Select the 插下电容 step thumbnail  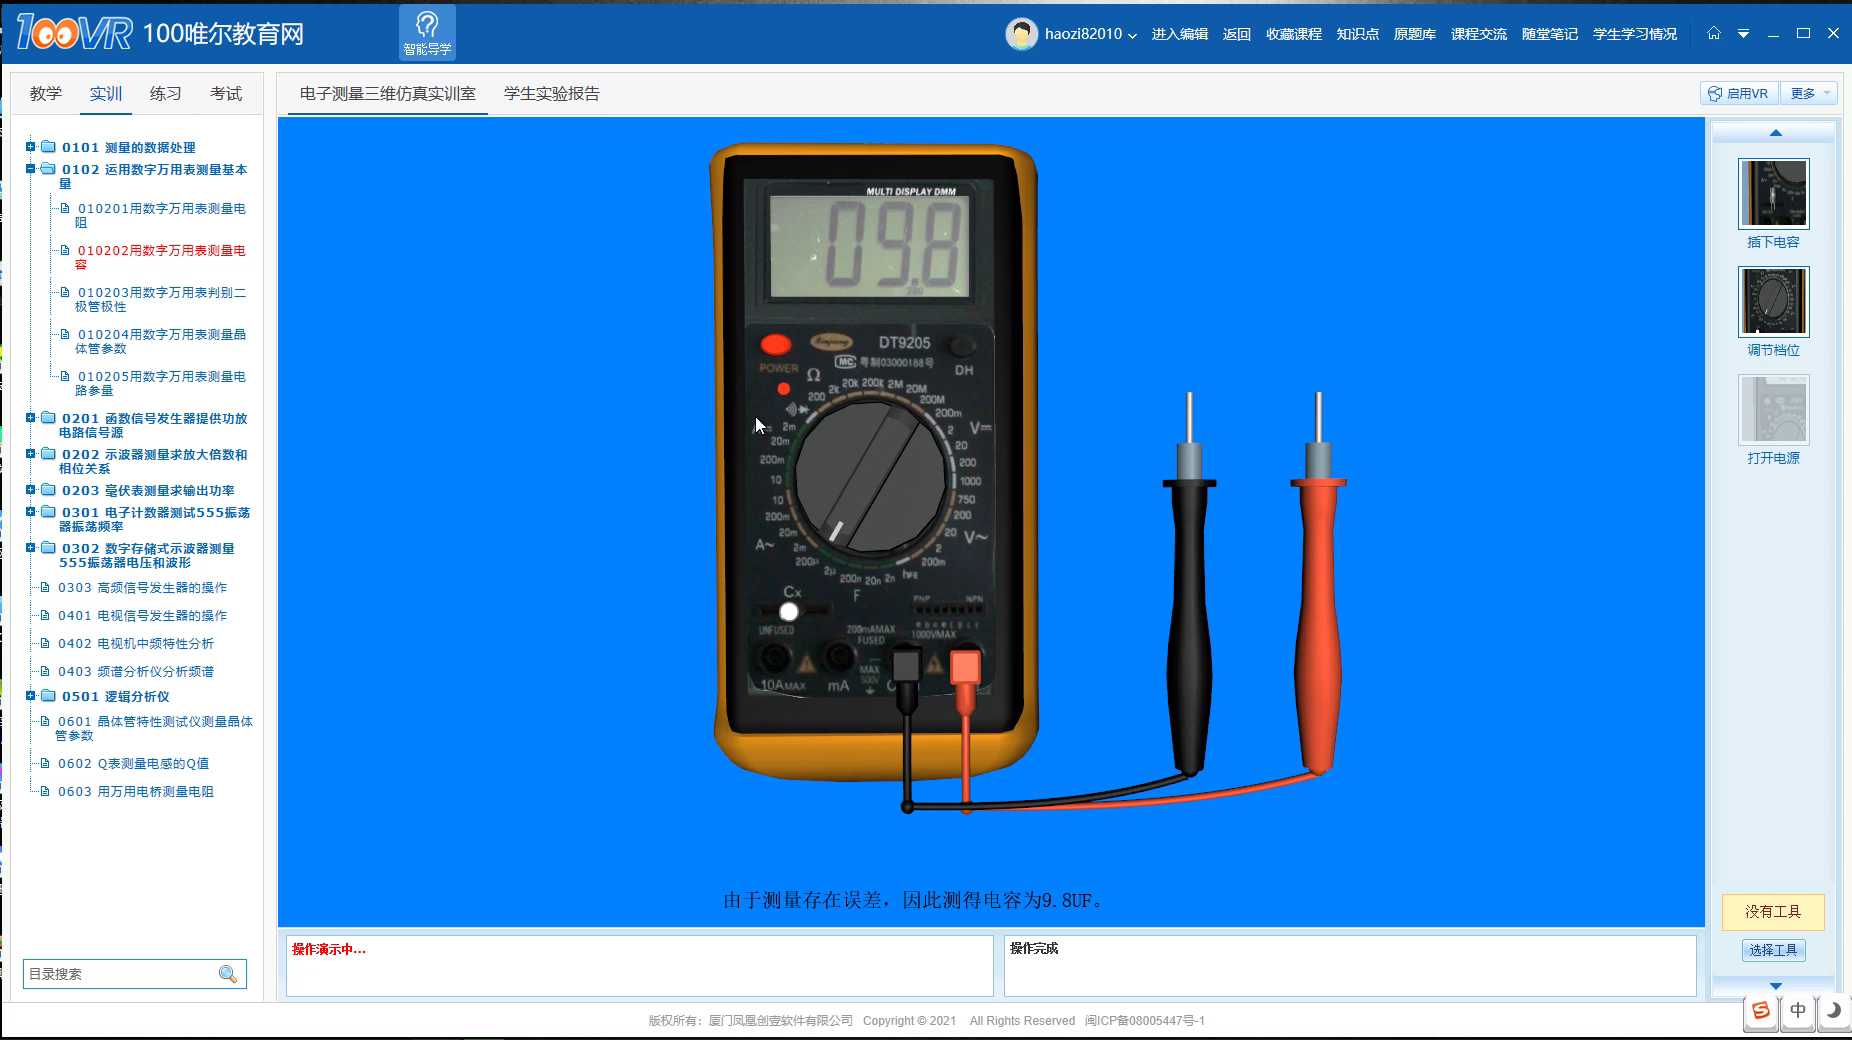tap(1773, 195)
